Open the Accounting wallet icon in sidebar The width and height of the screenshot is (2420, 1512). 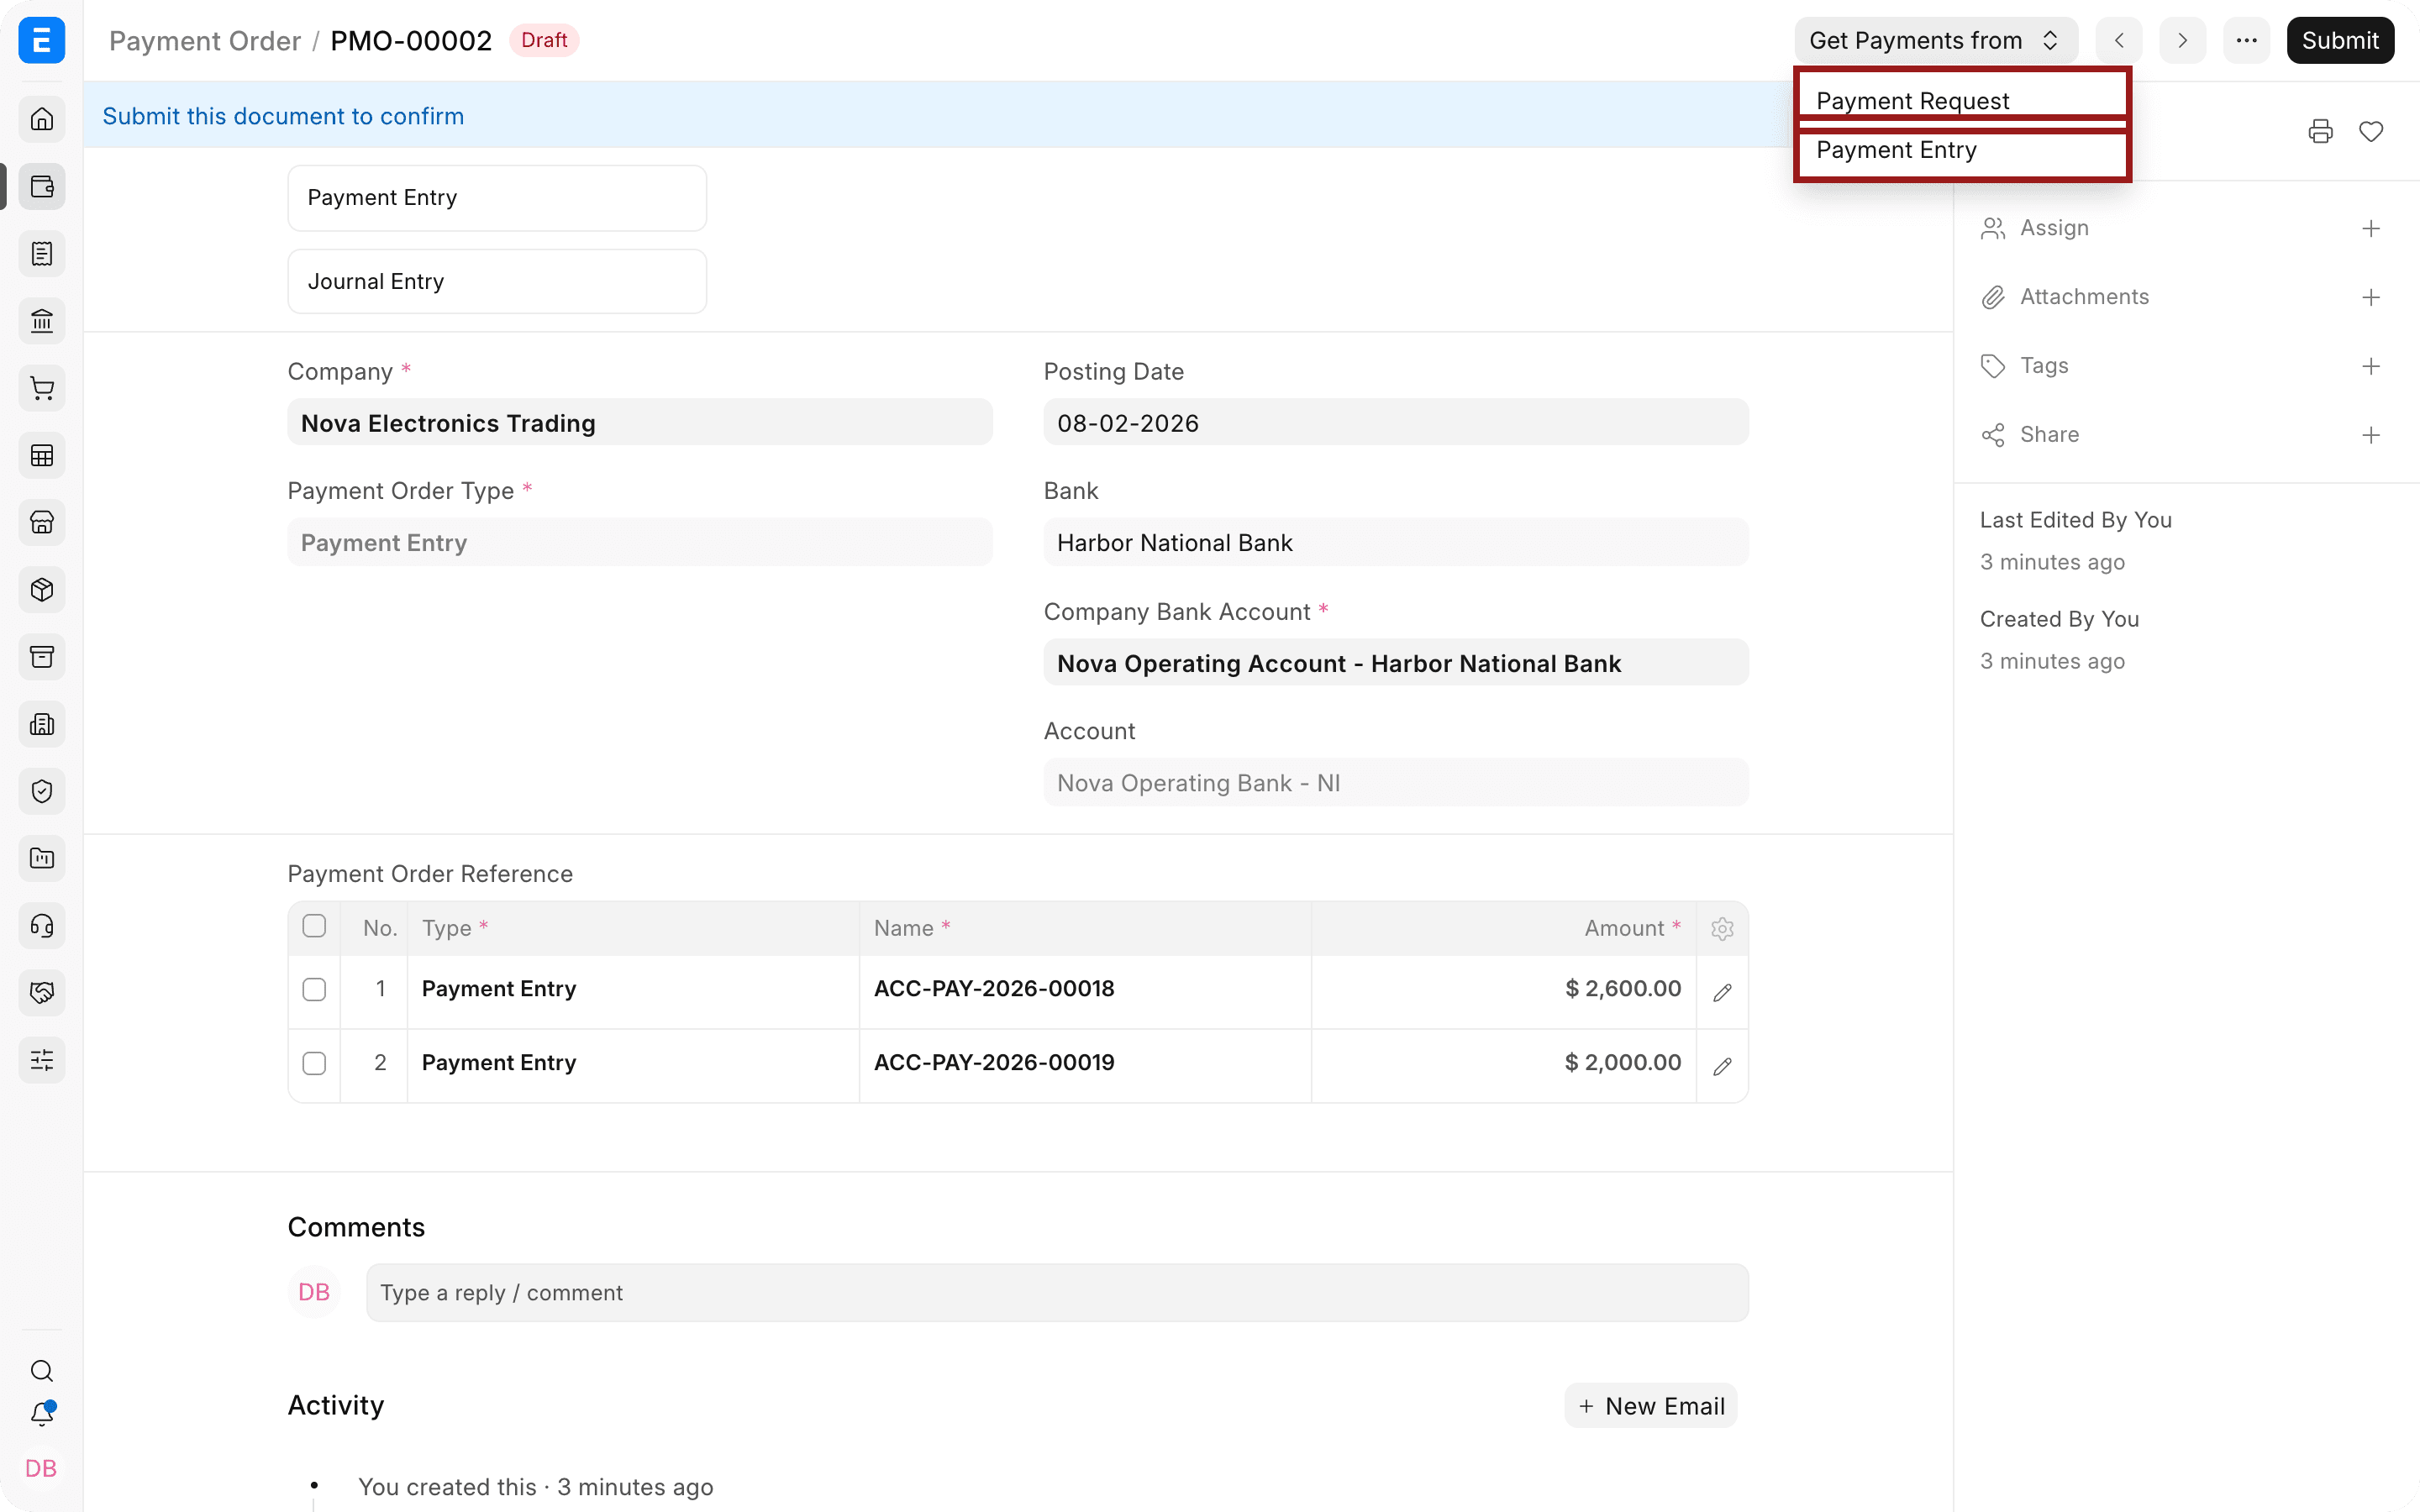42,187
